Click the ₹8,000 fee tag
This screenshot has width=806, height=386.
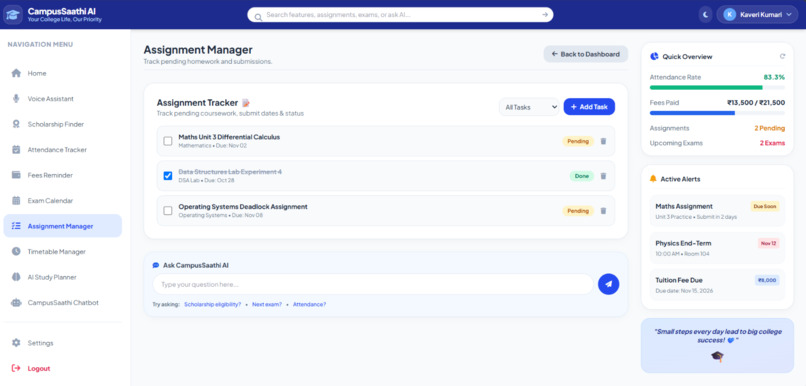click(767, 280)
